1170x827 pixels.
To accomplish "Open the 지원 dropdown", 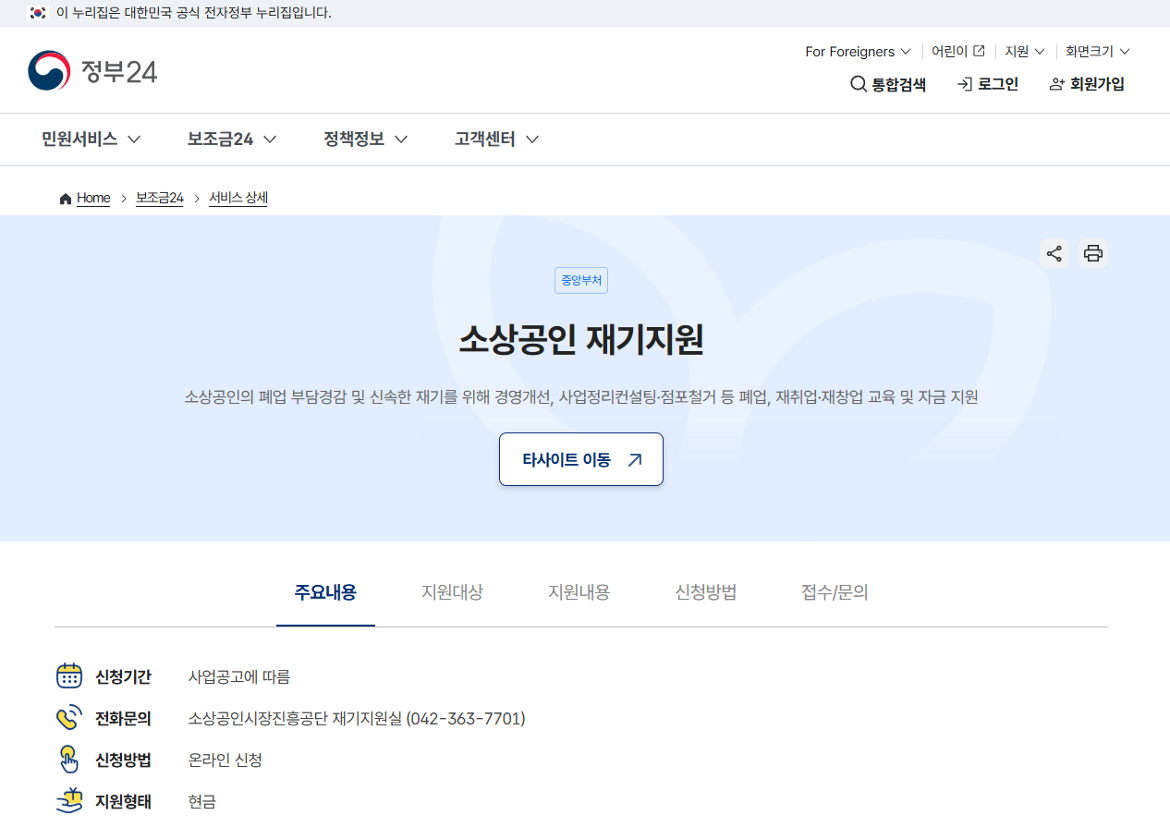I will [x=1022, y=51].
